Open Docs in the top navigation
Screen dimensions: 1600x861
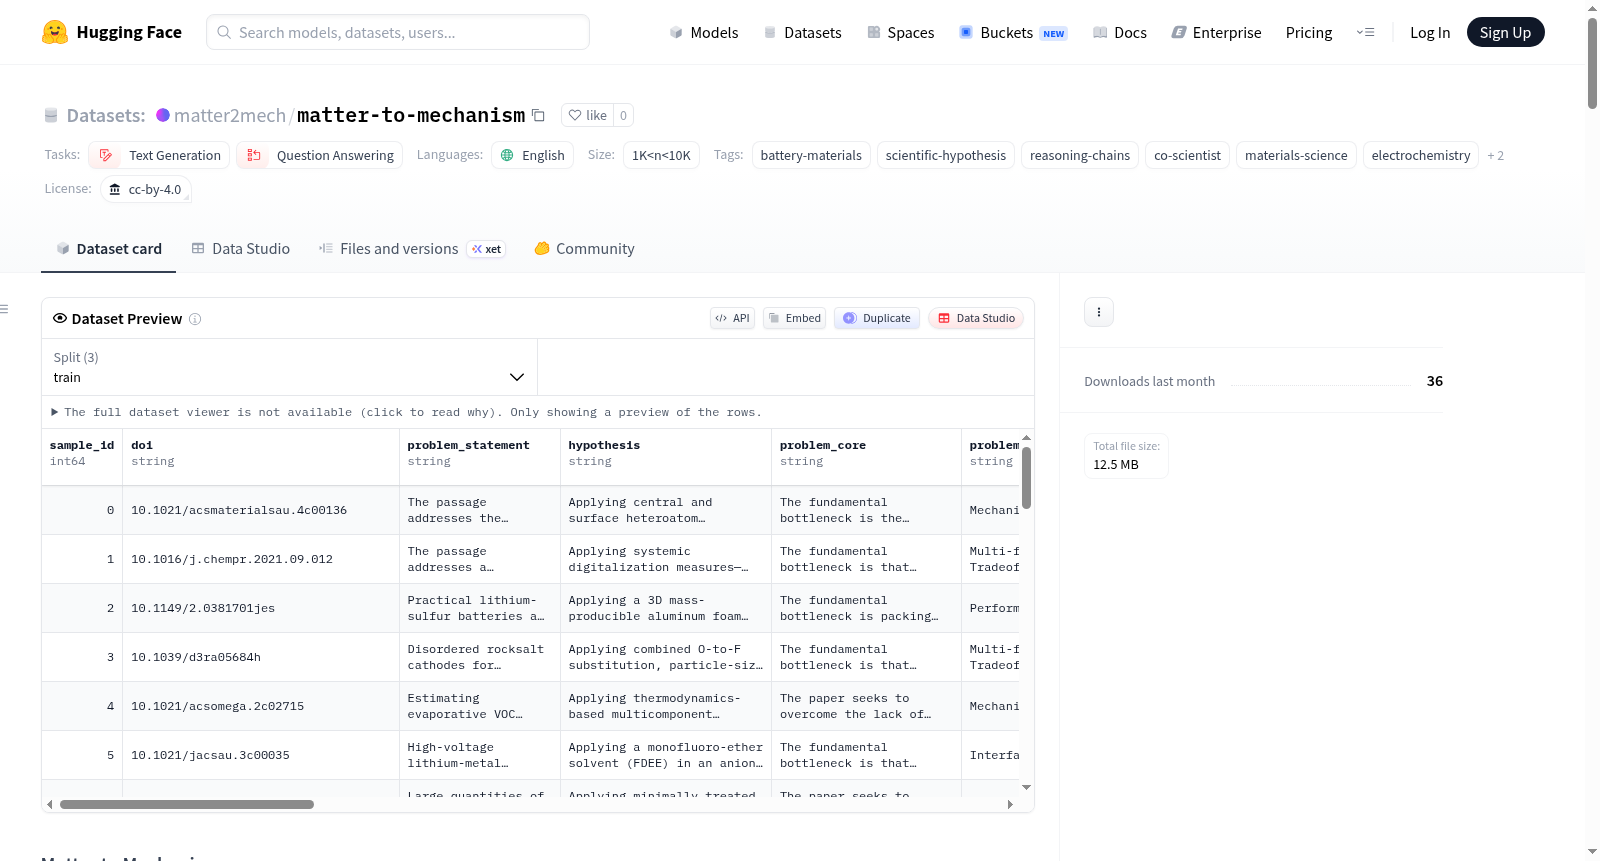pos(1120,32)
